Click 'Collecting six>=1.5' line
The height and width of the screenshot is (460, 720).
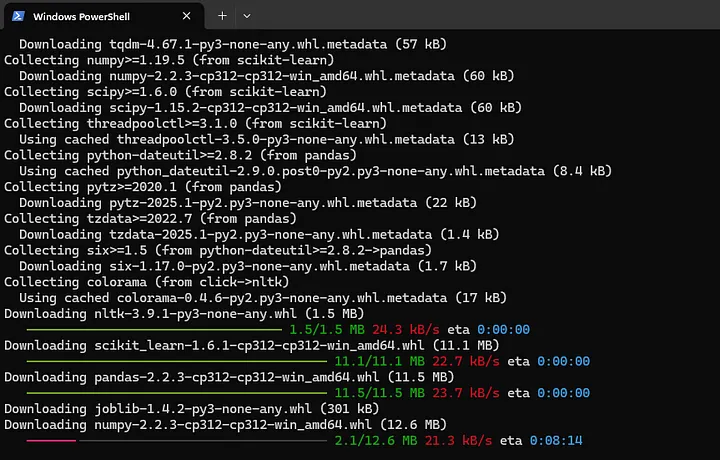218,250
